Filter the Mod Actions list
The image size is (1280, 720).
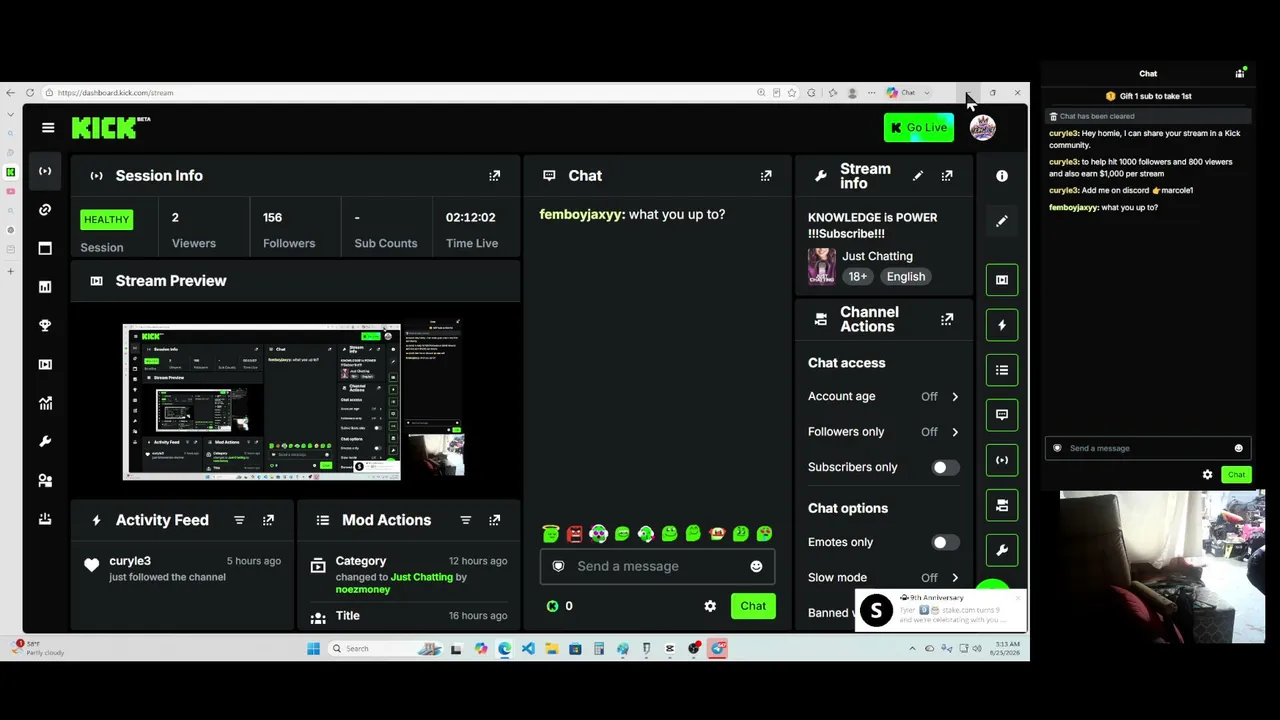click(x=465, y=520)
